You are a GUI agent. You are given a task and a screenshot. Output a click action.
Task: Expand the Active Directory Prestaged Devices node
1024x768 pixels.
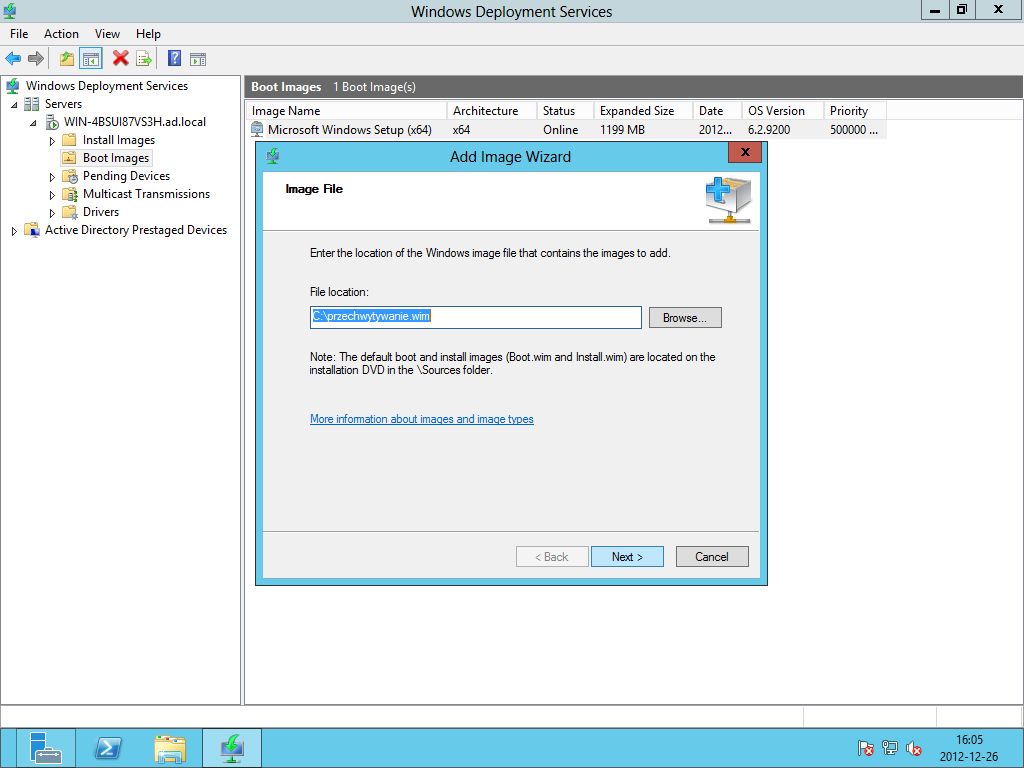[14, 231]
